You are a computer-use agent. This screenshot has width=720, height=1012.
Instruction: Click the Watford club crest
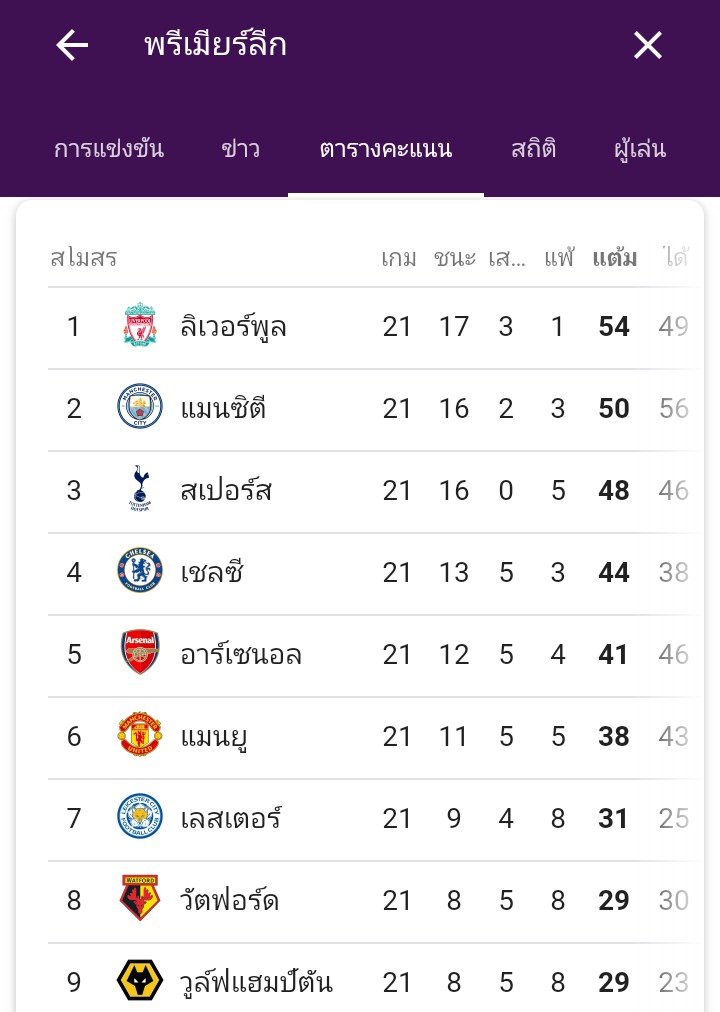(x=140, y=898)
